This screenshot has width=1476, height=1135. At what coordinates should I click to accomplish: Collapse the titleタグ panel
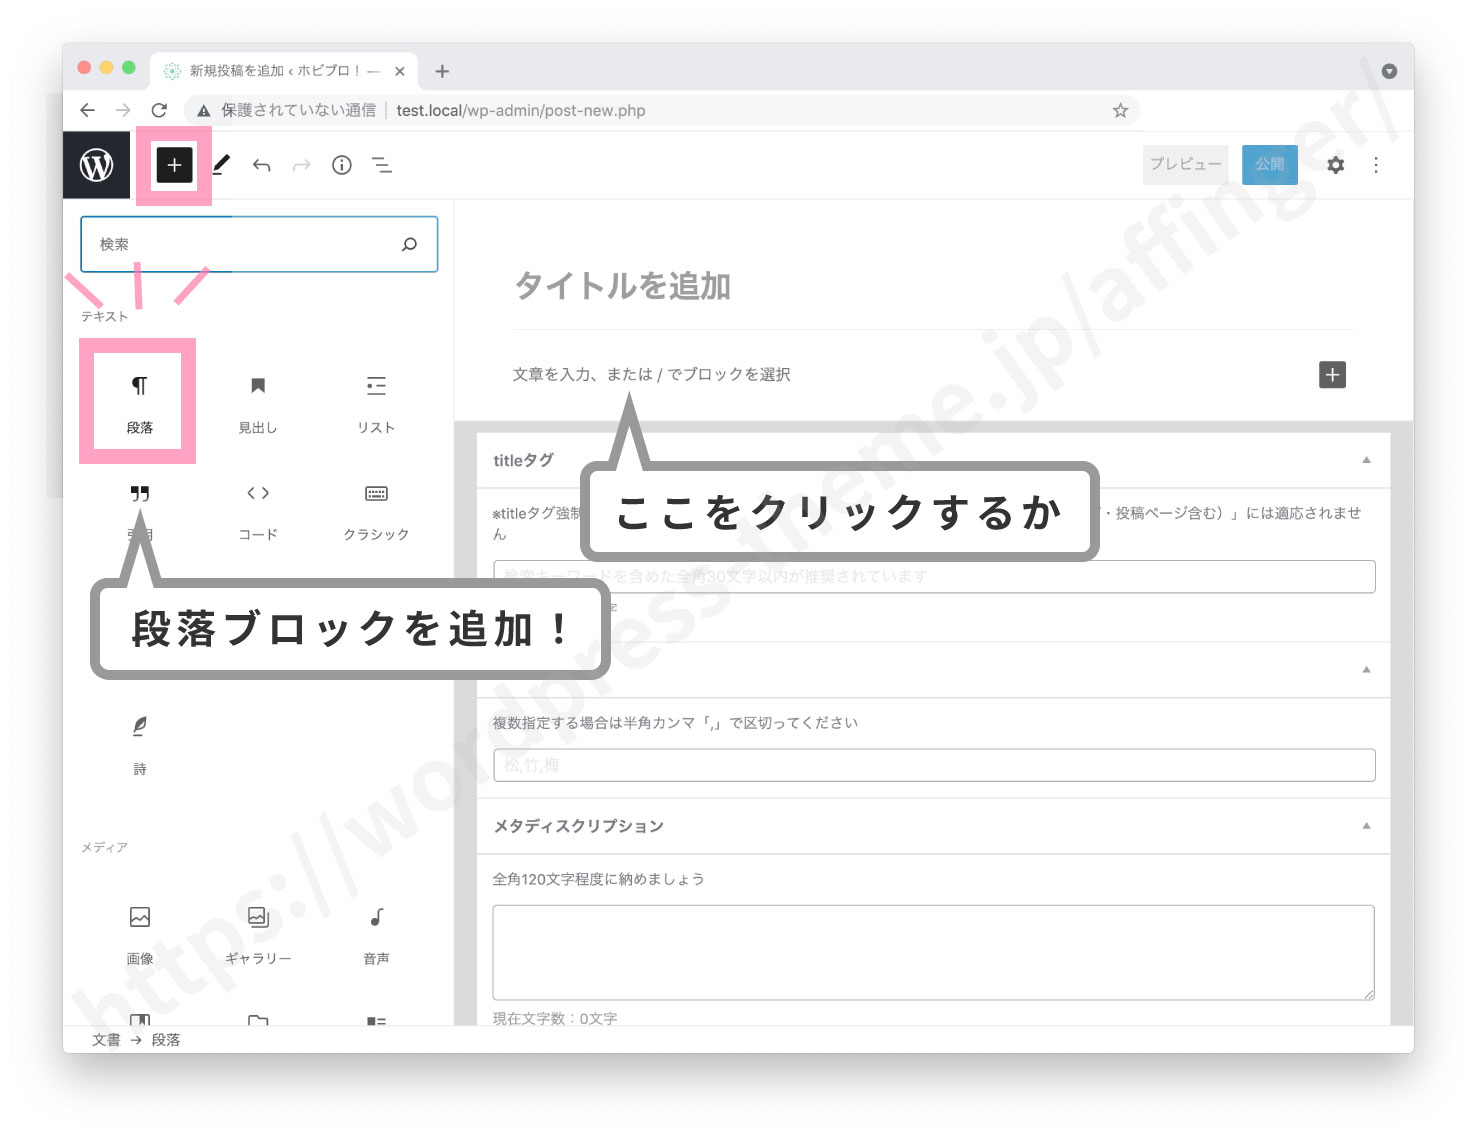pyautogui.click(x=1366, y=460)
